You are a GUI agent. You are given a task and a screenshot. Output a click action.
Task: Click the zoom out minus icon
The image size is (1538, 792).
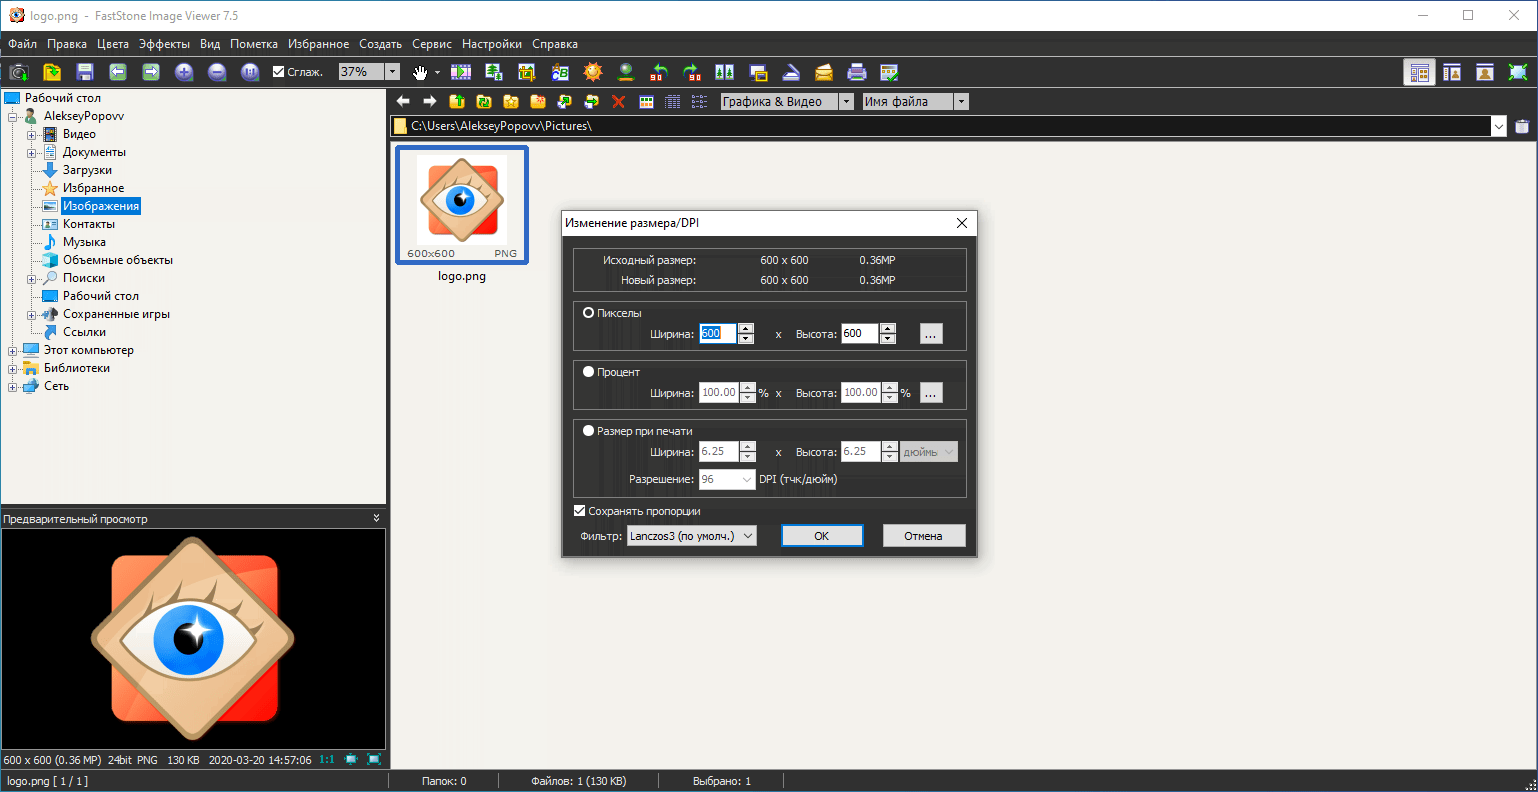click(217, 72)
